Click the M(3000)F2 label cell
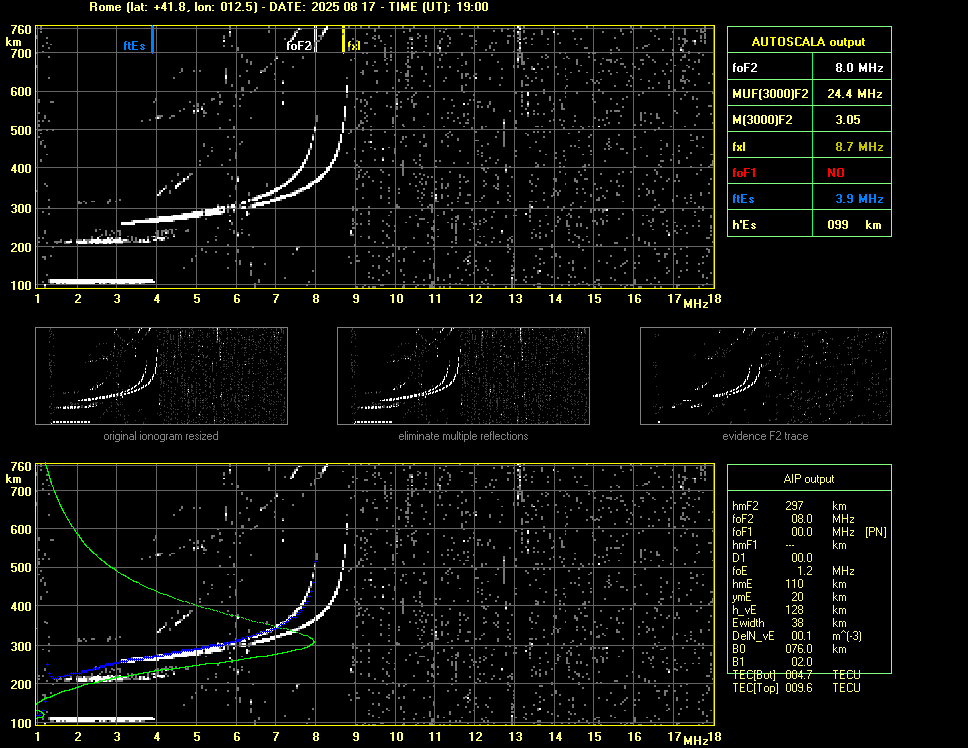Image resolution: width=968 pixels, height=748 pixels. 770,120
